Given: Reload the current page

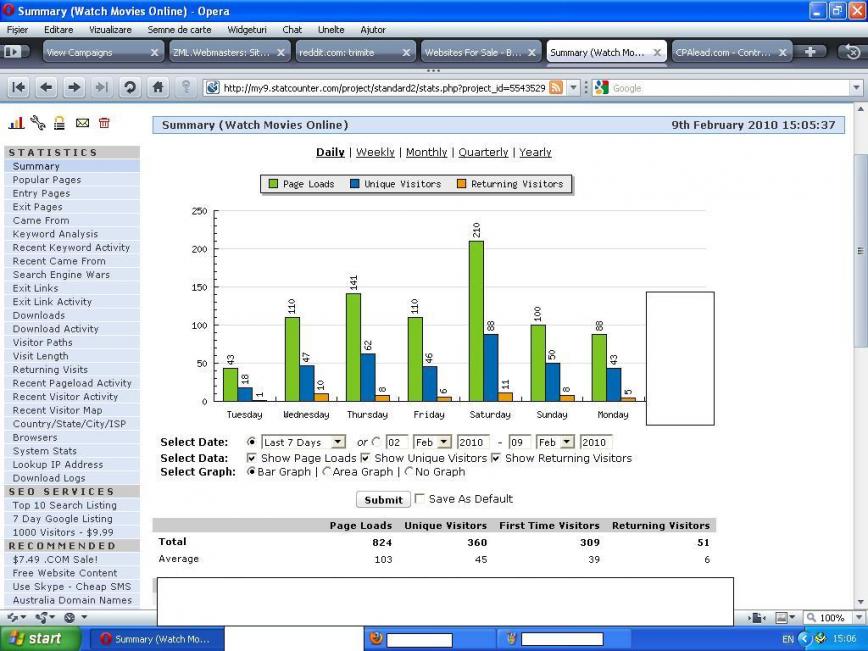Looking at the screenshot, I should coord(130,87).
